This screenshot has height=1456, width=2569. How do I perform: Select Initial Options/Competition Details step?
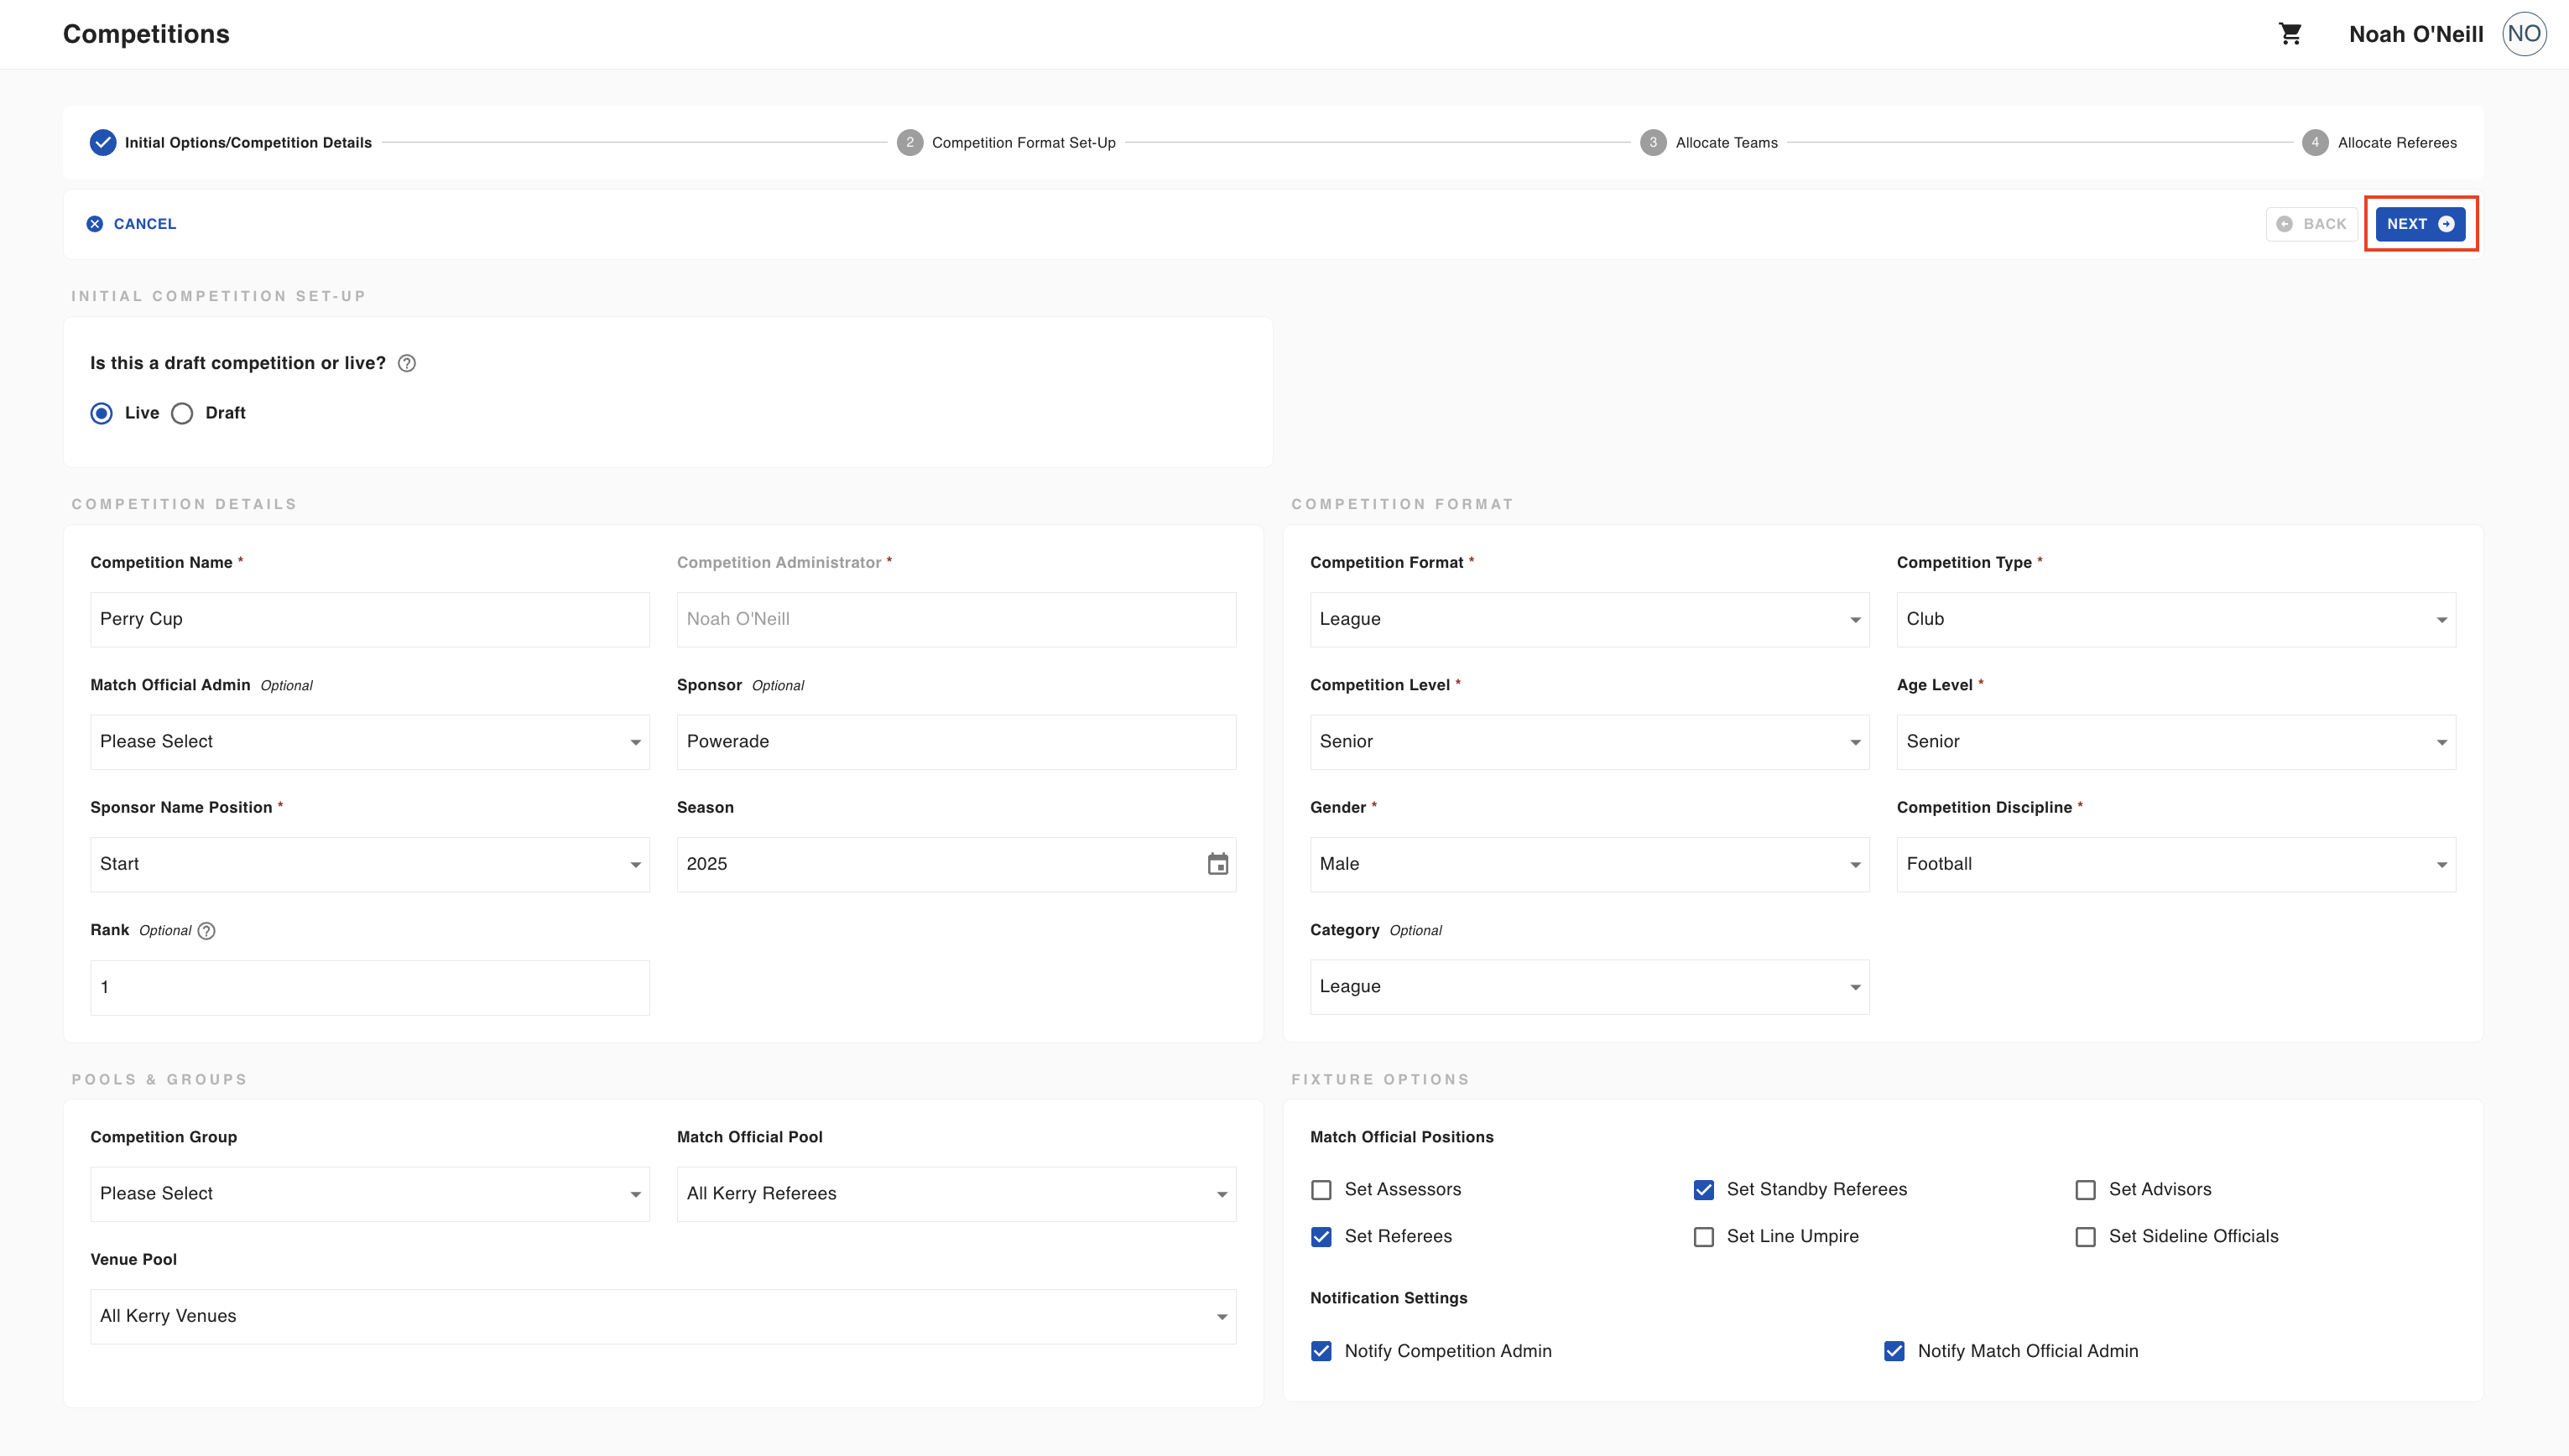[248, 143]
